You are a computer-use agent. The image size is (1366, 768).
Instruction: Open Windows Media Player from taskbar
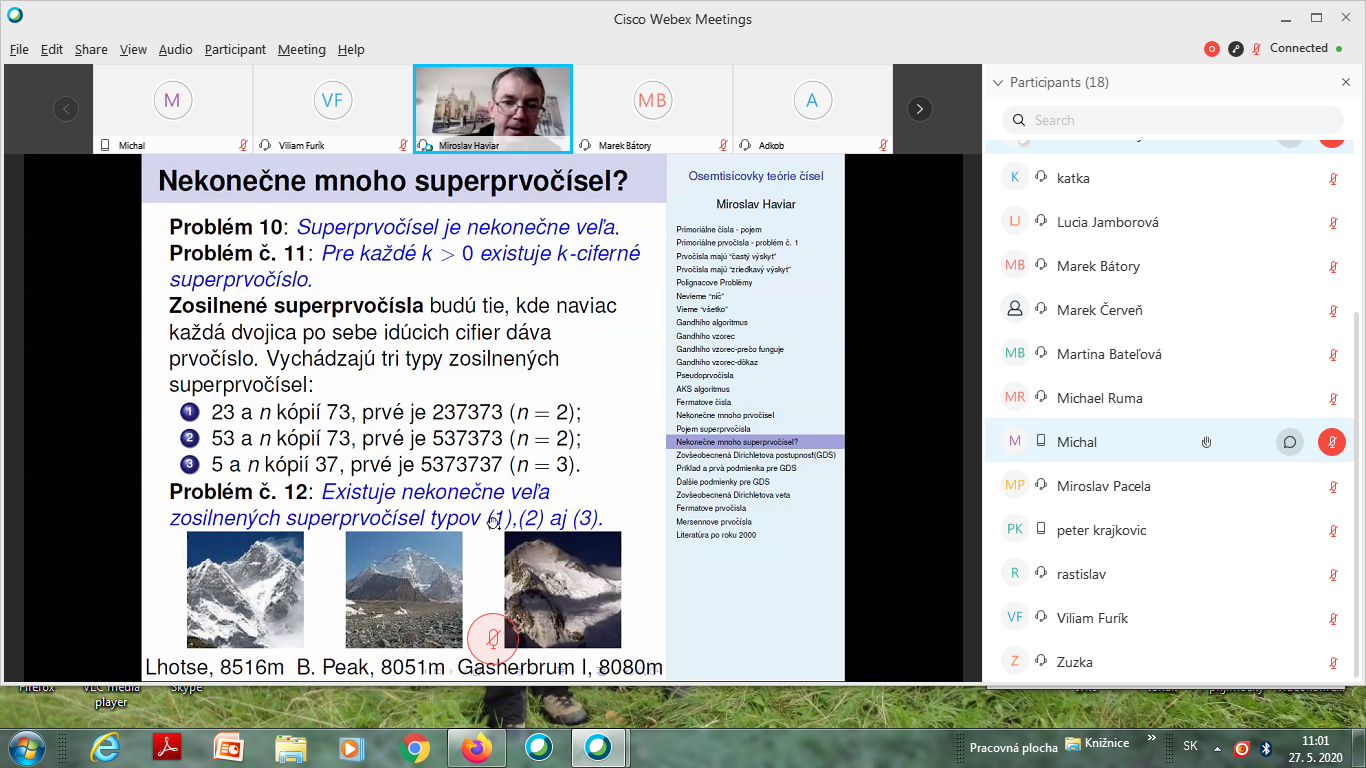click(351, 747)
